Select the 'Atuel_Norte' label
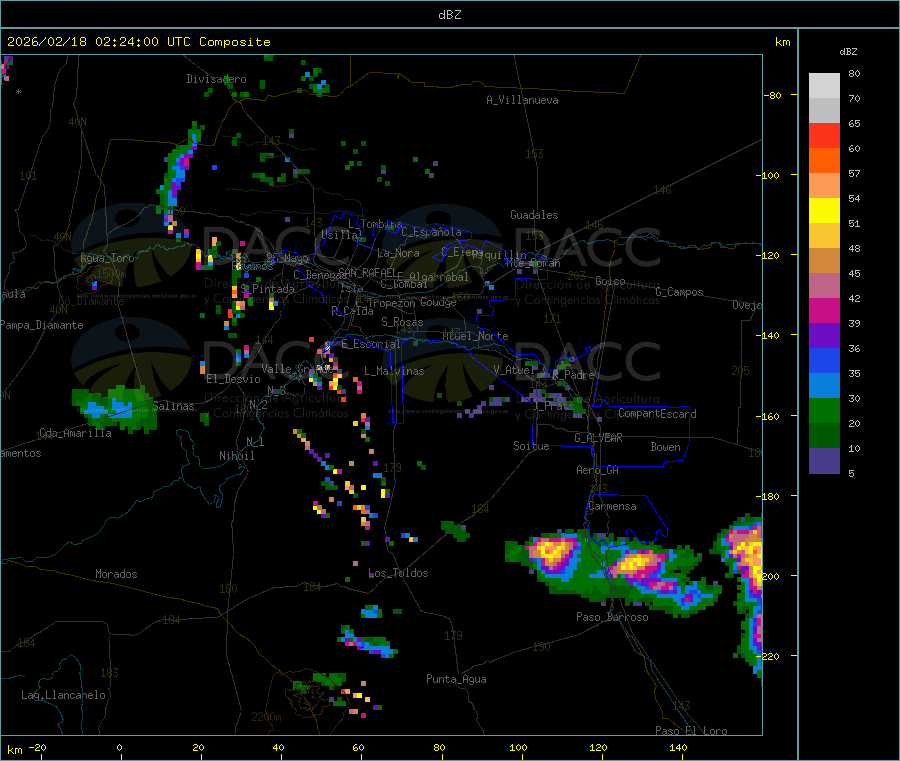Viewport: 900px width, 761px height. pos(475,336)
